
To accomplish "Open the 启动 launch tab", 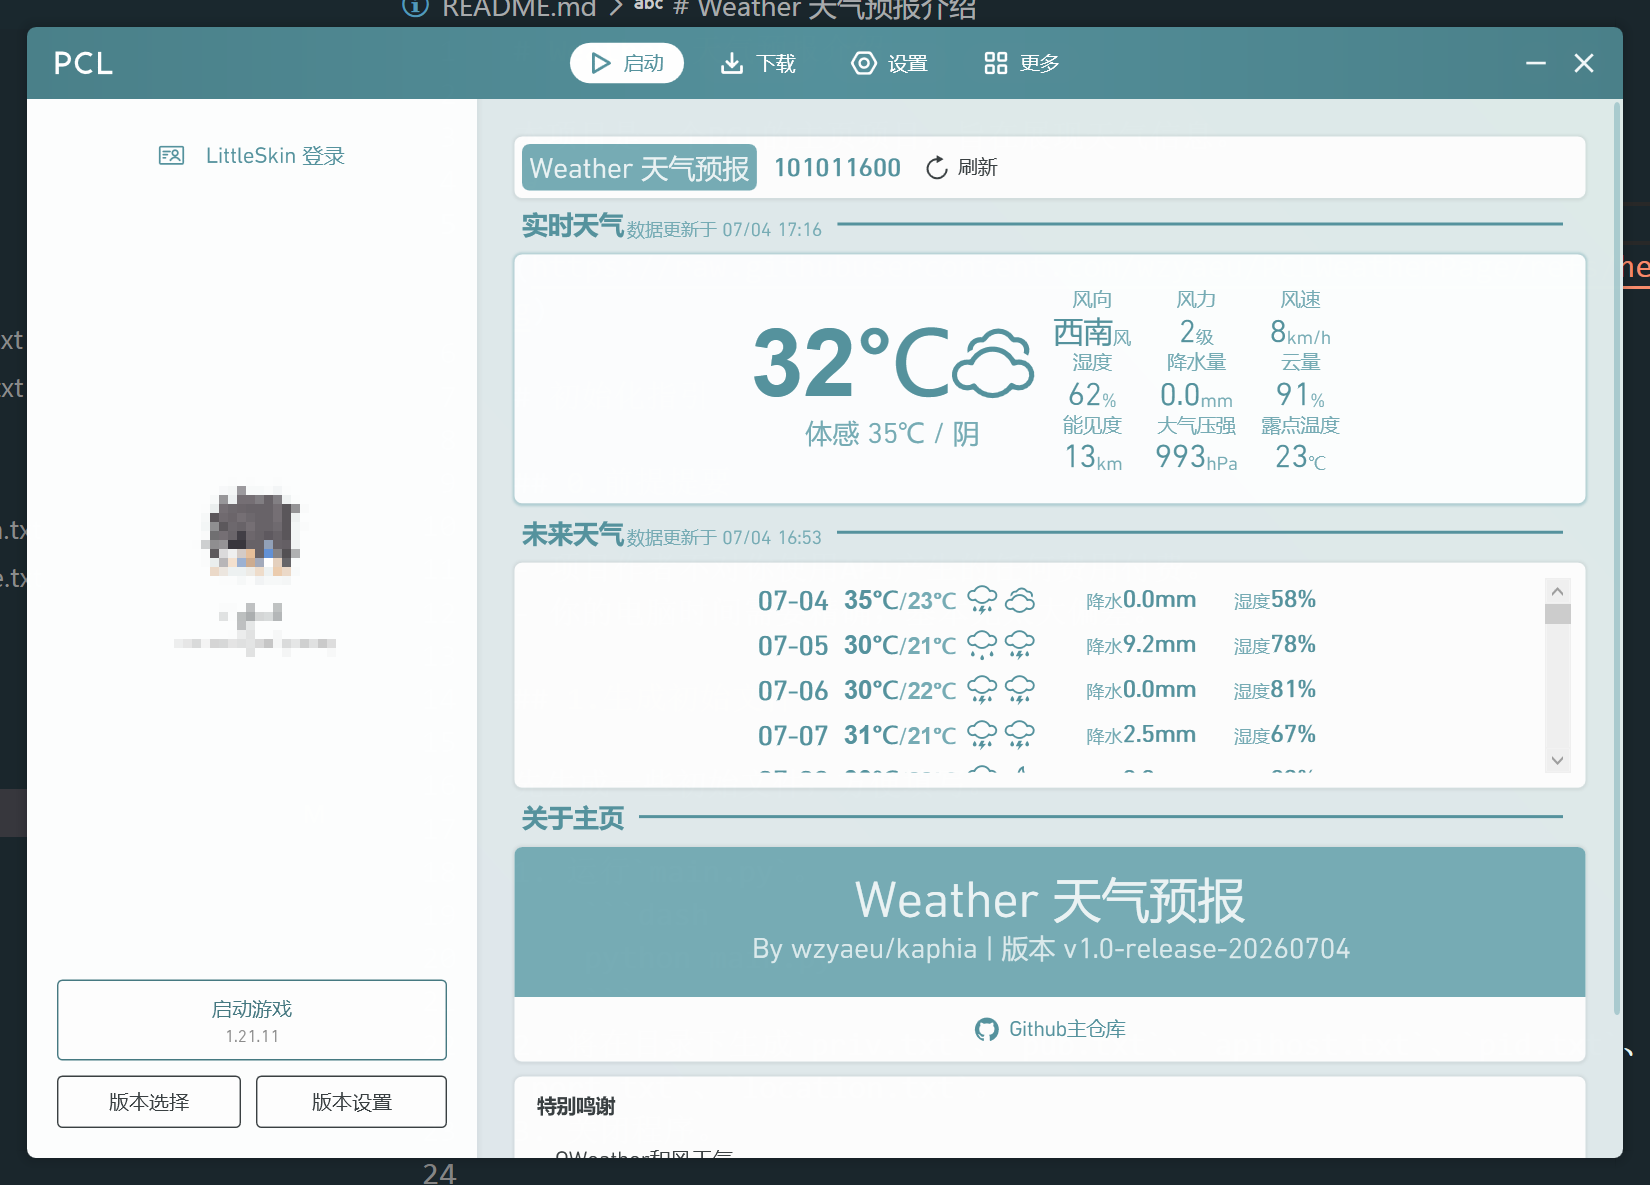I will pyautogui.click(x=627, y=63).
